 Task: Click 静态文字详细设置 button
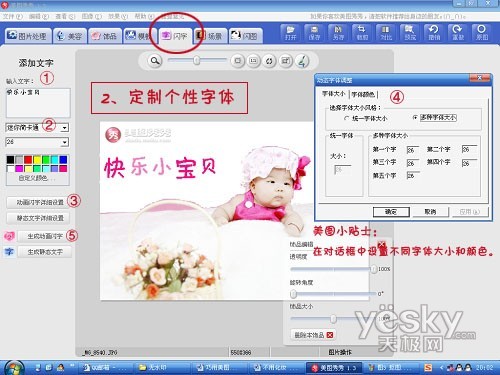tap(38, 218)
